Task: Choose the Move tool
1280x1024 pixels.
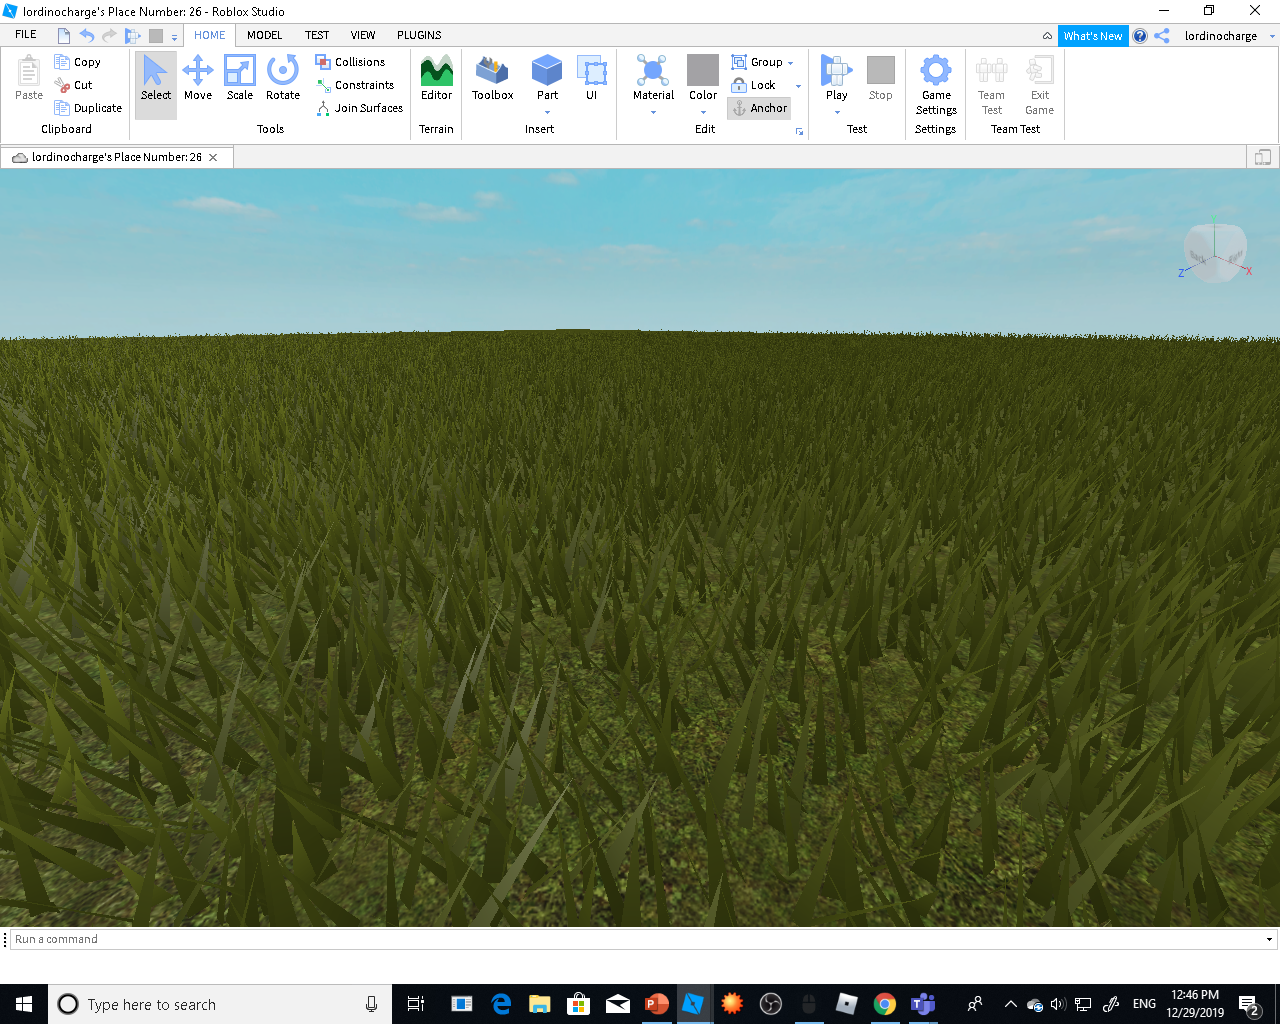Action: click(198, 79)
